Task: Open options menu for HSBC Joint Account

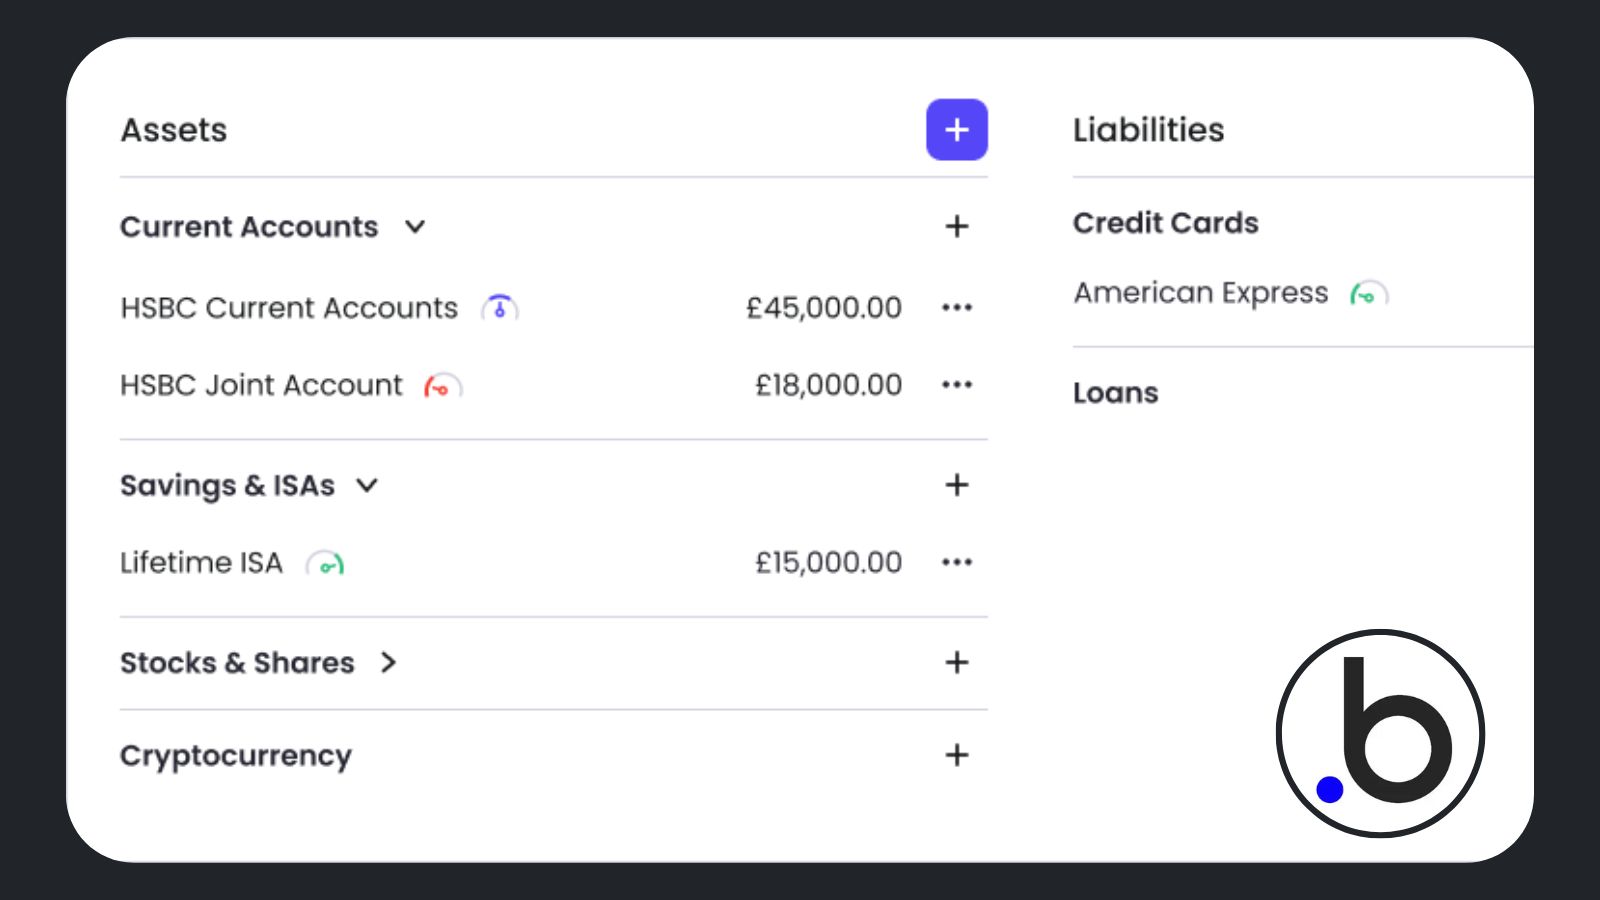Action: 957,384
